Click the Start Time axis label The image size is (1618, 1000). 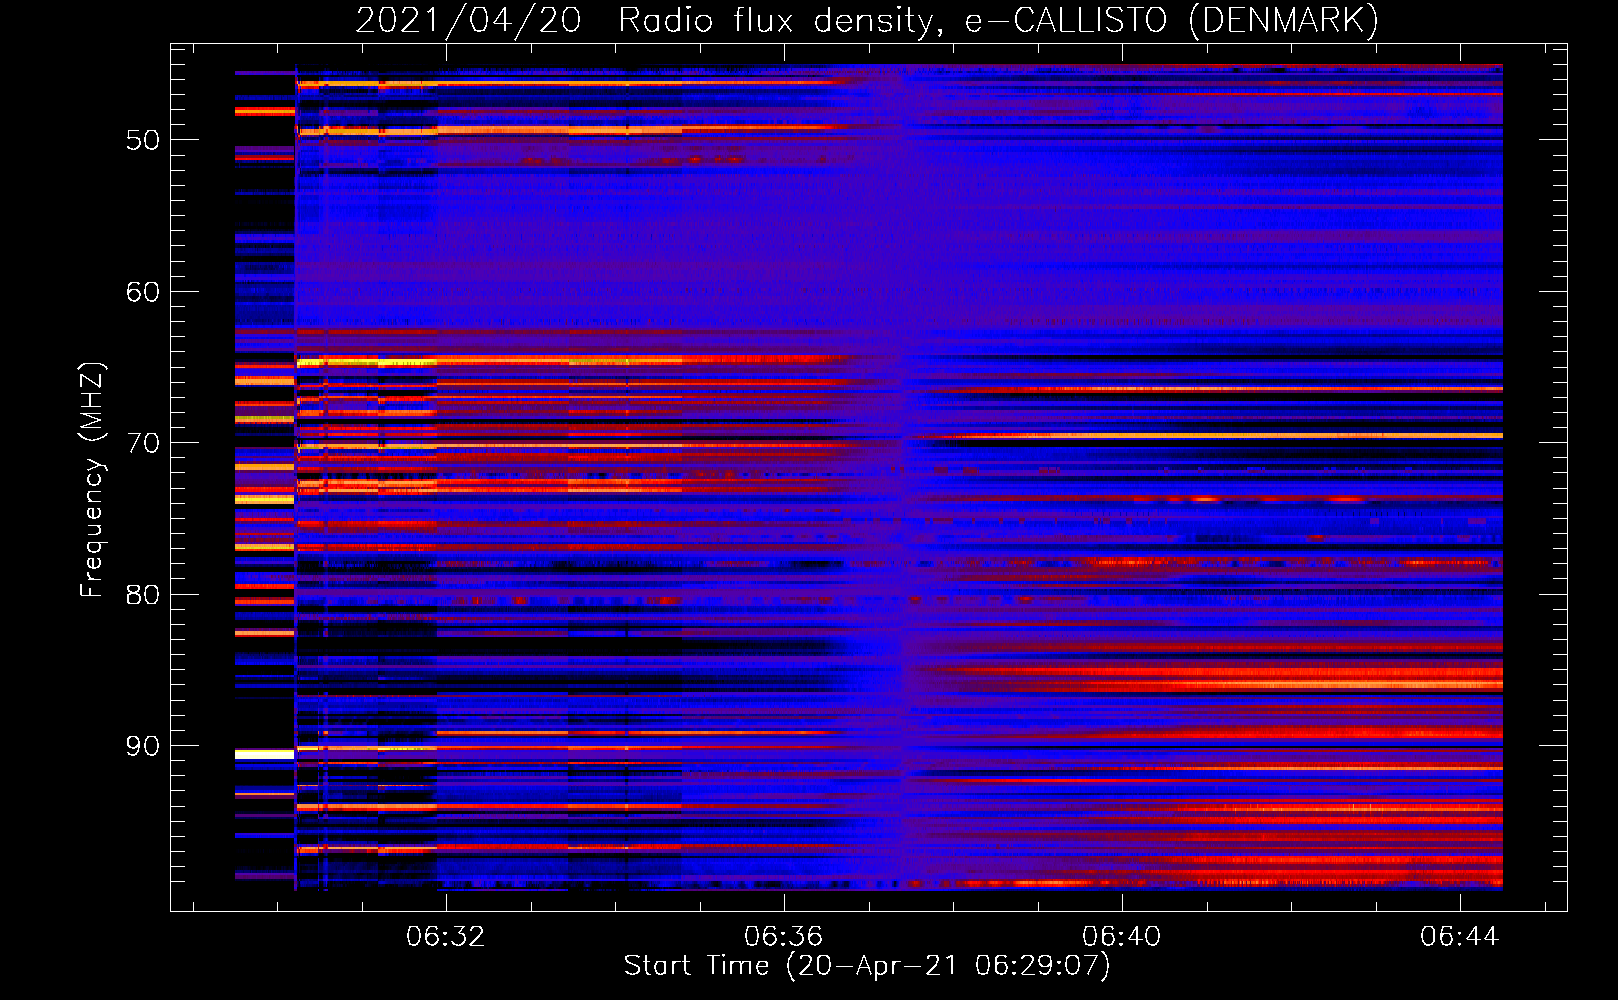(867, 966)
